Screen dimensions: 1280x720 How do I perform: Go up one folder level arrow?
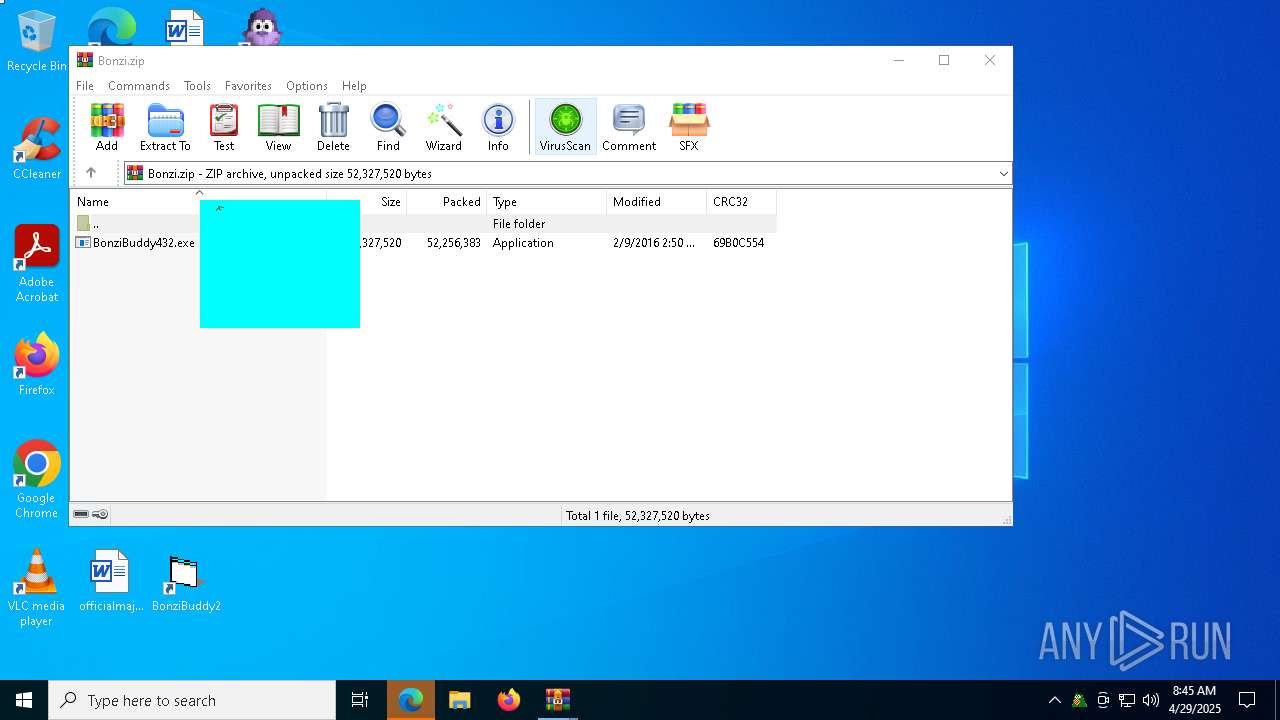coord(91,173)
